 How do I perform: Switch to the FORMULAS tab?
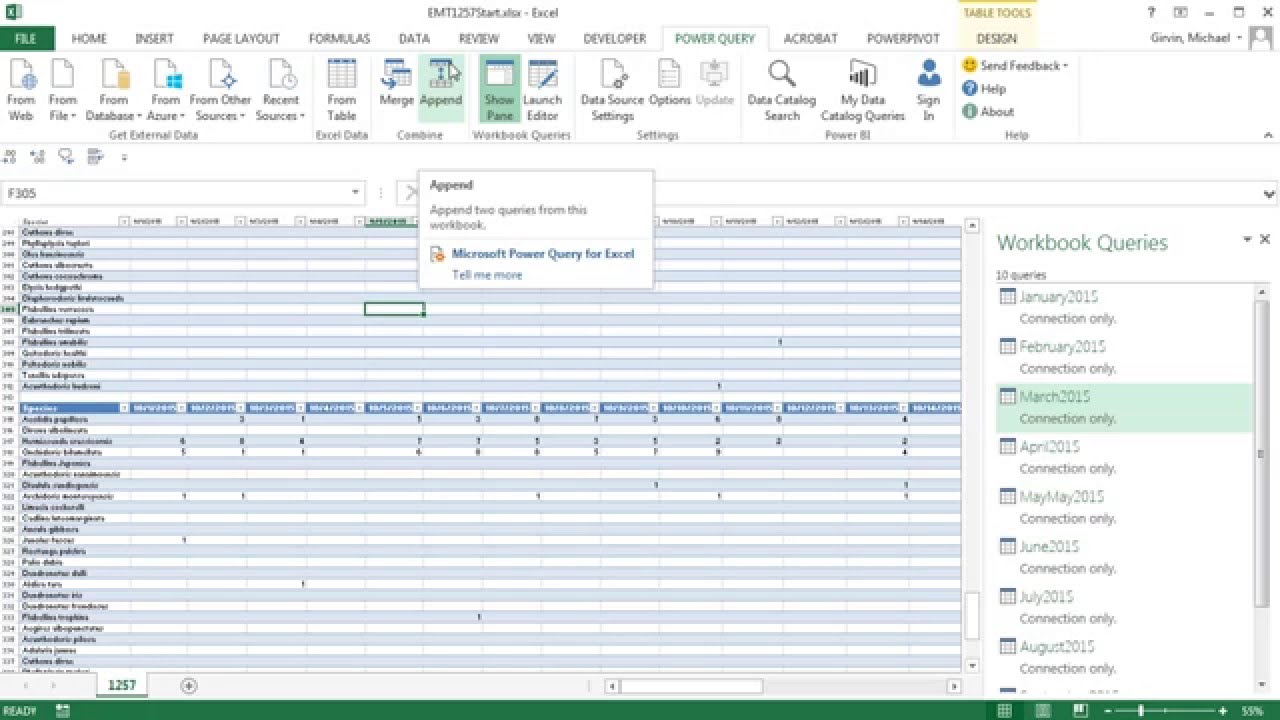click(339, 39)
